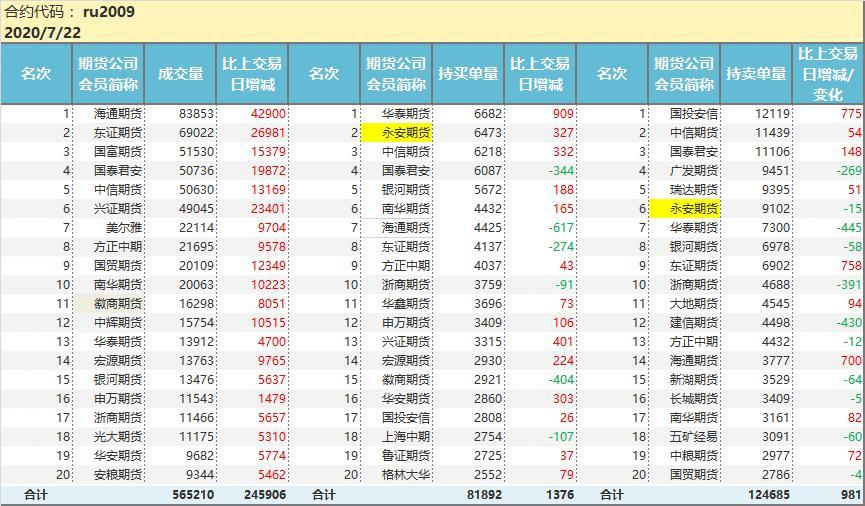Select short position value 7300

(x=776, y=227)
